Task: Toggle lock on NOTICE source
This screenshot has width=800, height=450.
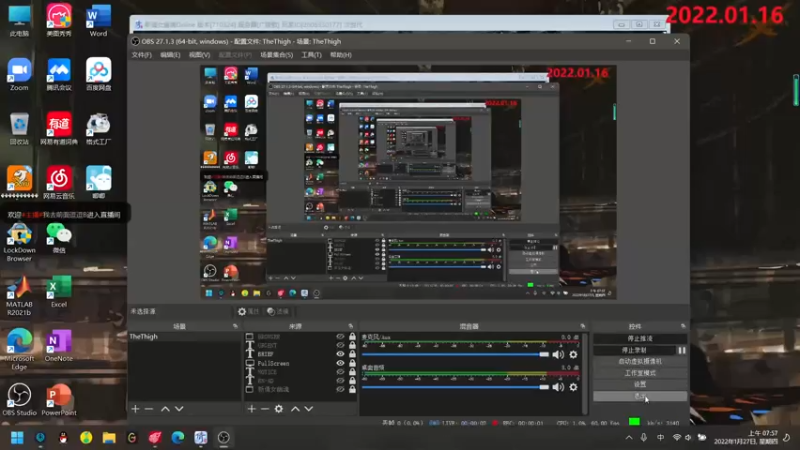Action: [x=352, y=372]
